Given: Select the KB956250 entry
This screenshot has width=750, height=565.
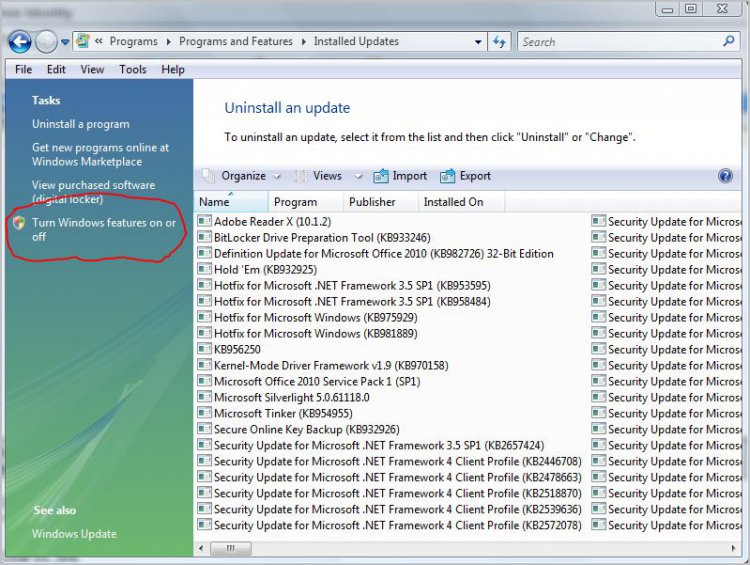Looking at the screenshot, I should [237, 350].
